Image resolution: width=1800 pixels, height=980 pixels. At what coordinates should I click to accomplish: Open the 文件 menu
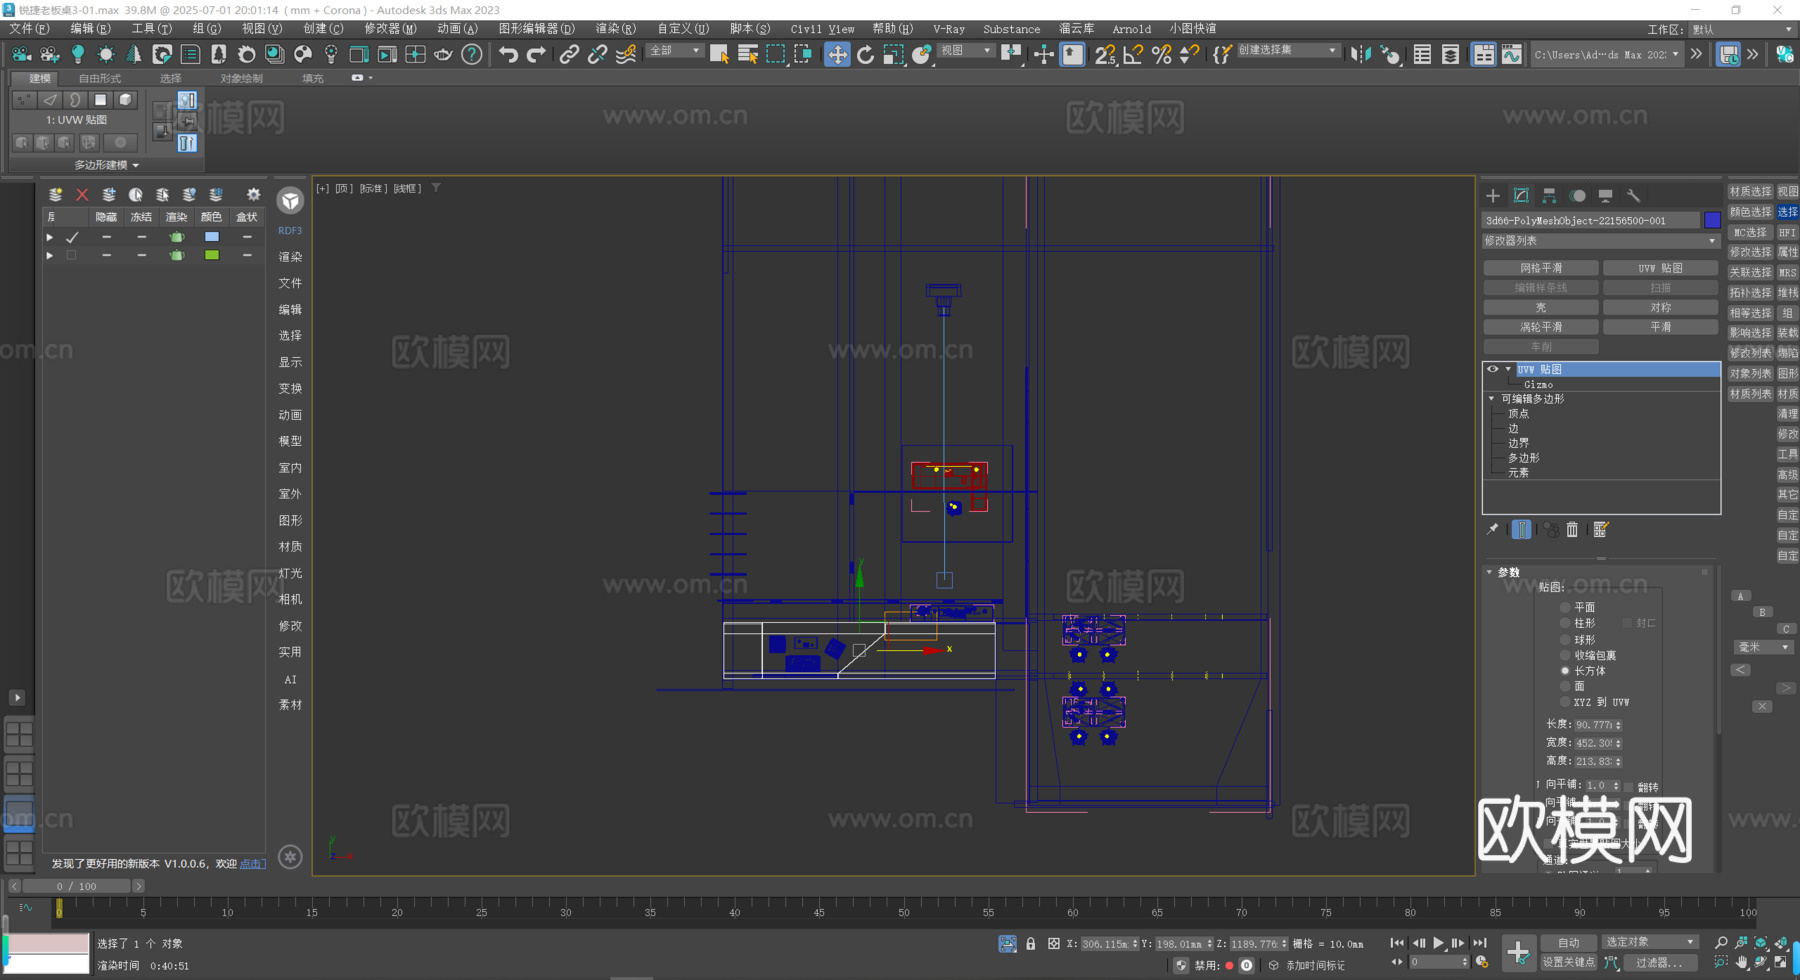28,29
